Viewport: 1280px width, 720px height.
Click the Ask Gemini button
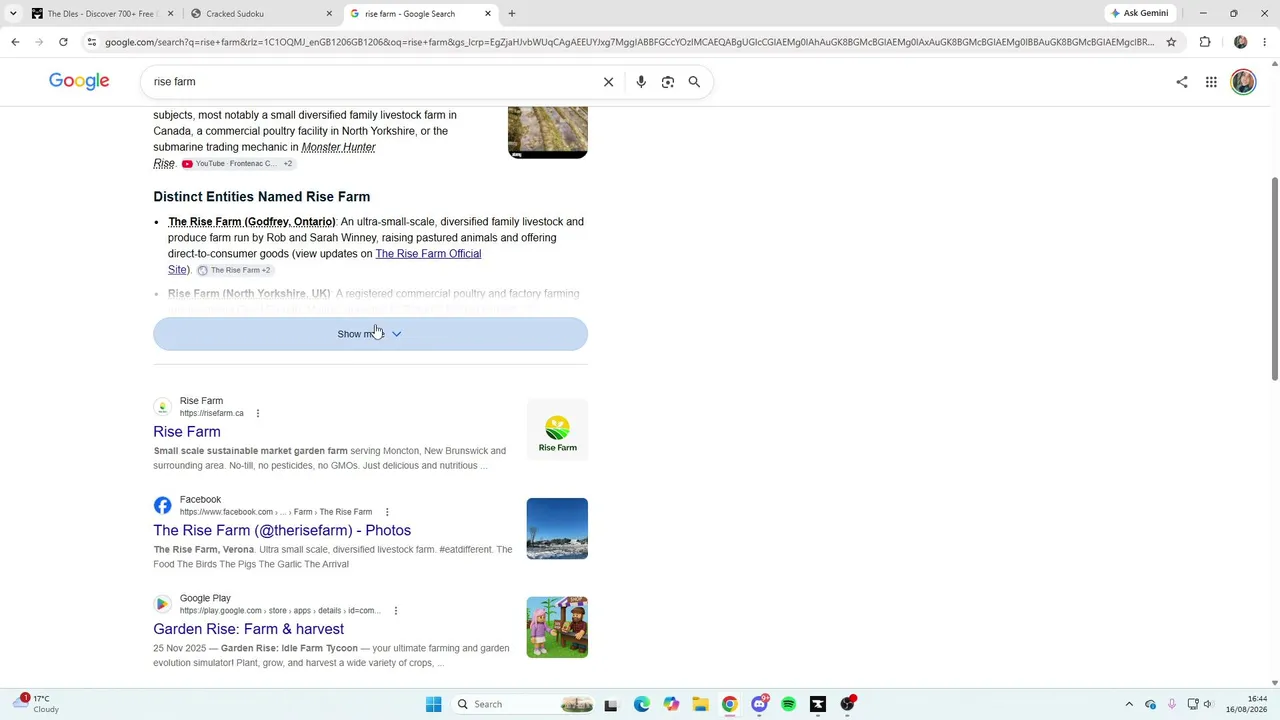tap(1139, 14)
